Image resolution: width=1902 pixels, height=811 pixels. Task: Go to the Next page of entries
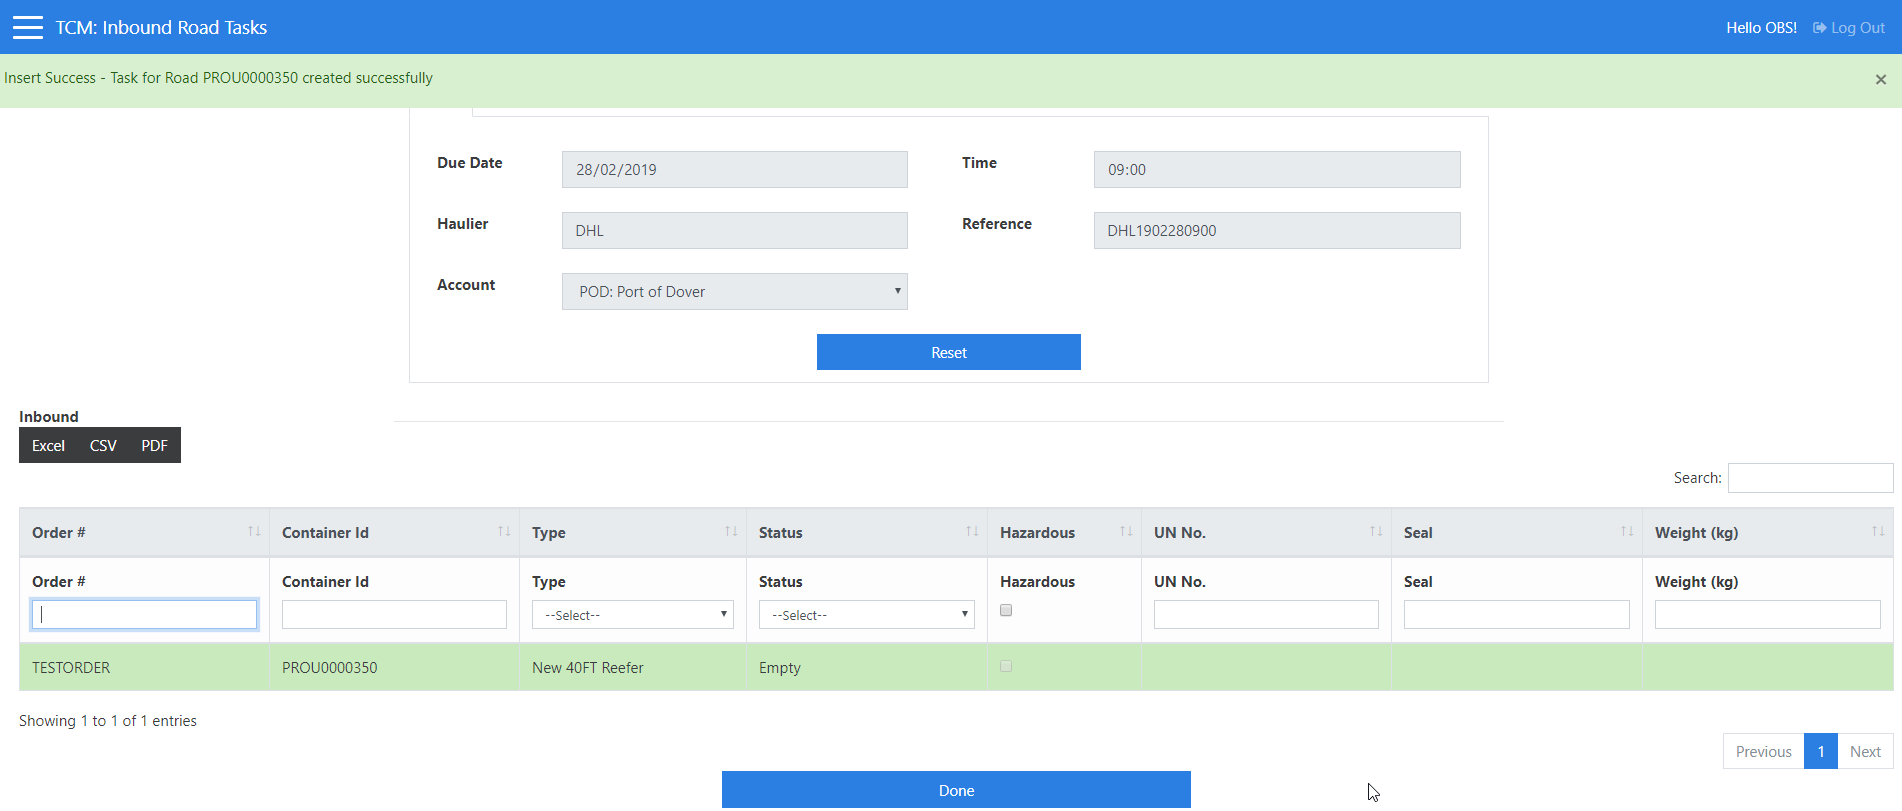pyautogui.click(x=1864, y=752)
